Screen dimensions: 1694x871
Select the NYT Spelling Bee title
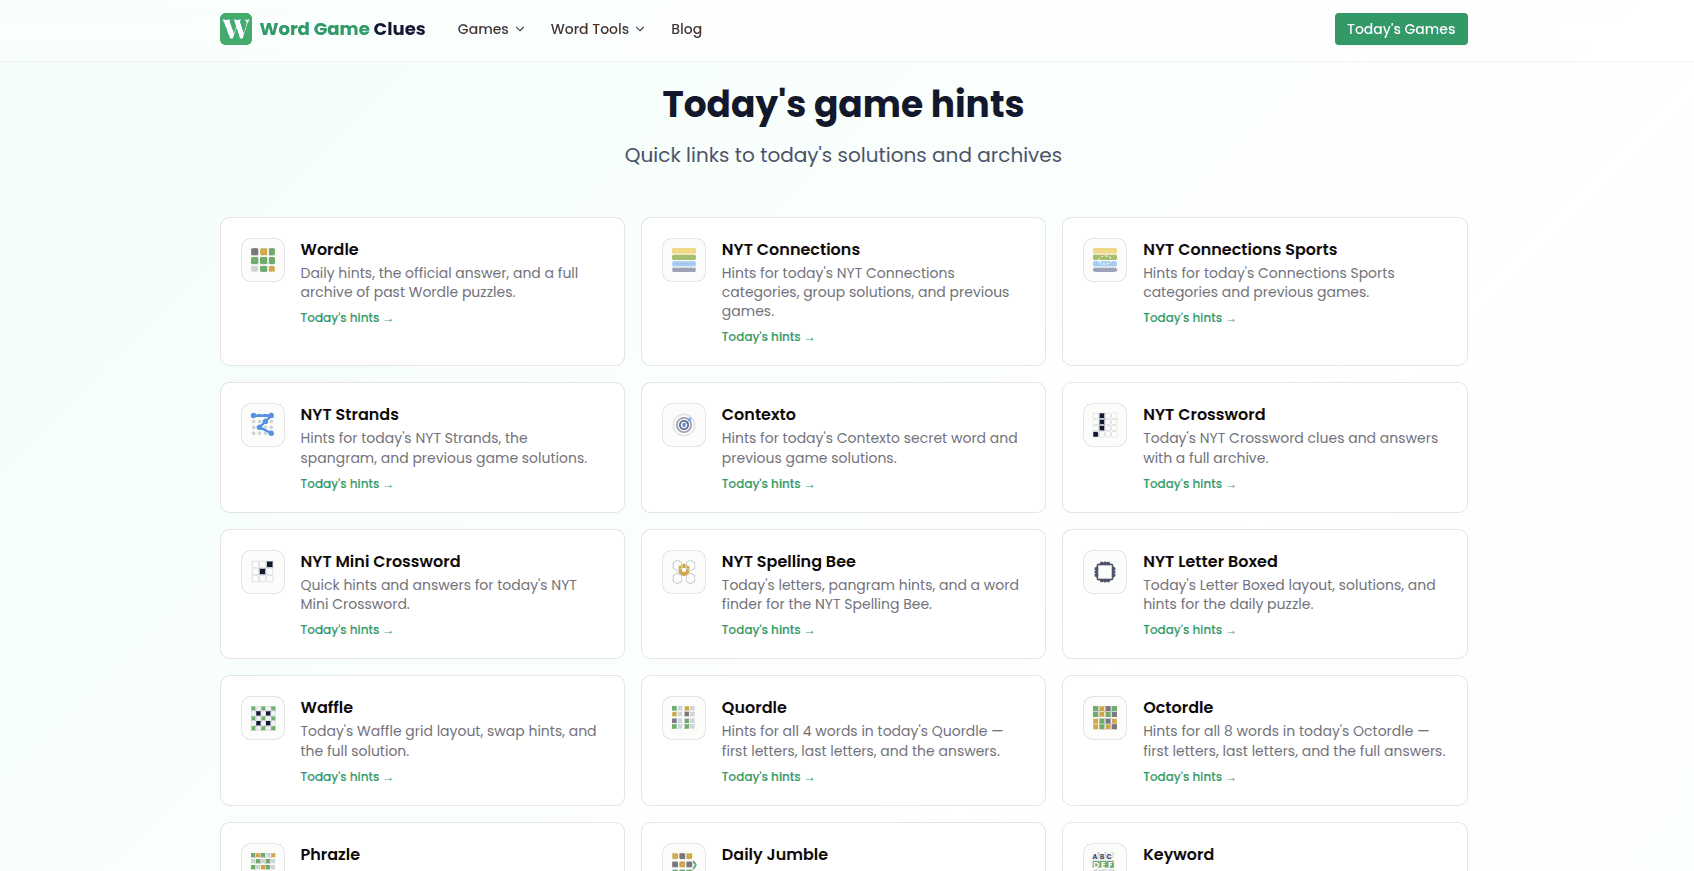tap(788, 561)
